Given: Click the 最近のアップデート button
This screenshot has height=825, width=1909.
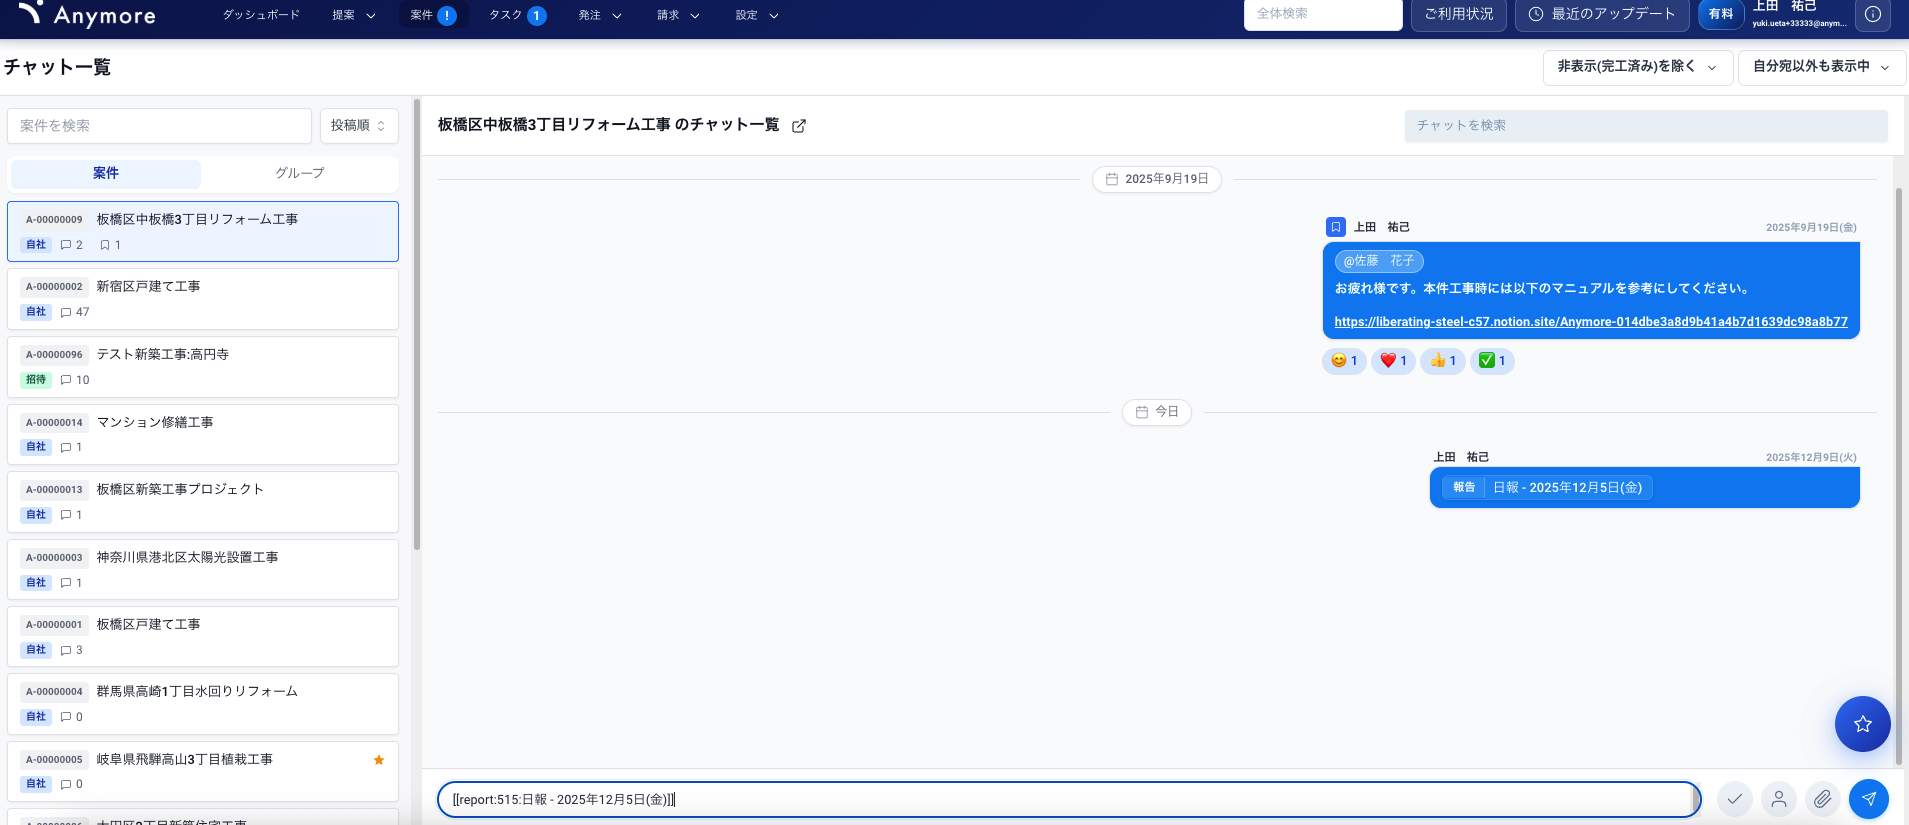Looking at the screenshot, I should pyautogui.click(x=1602, y=14).
